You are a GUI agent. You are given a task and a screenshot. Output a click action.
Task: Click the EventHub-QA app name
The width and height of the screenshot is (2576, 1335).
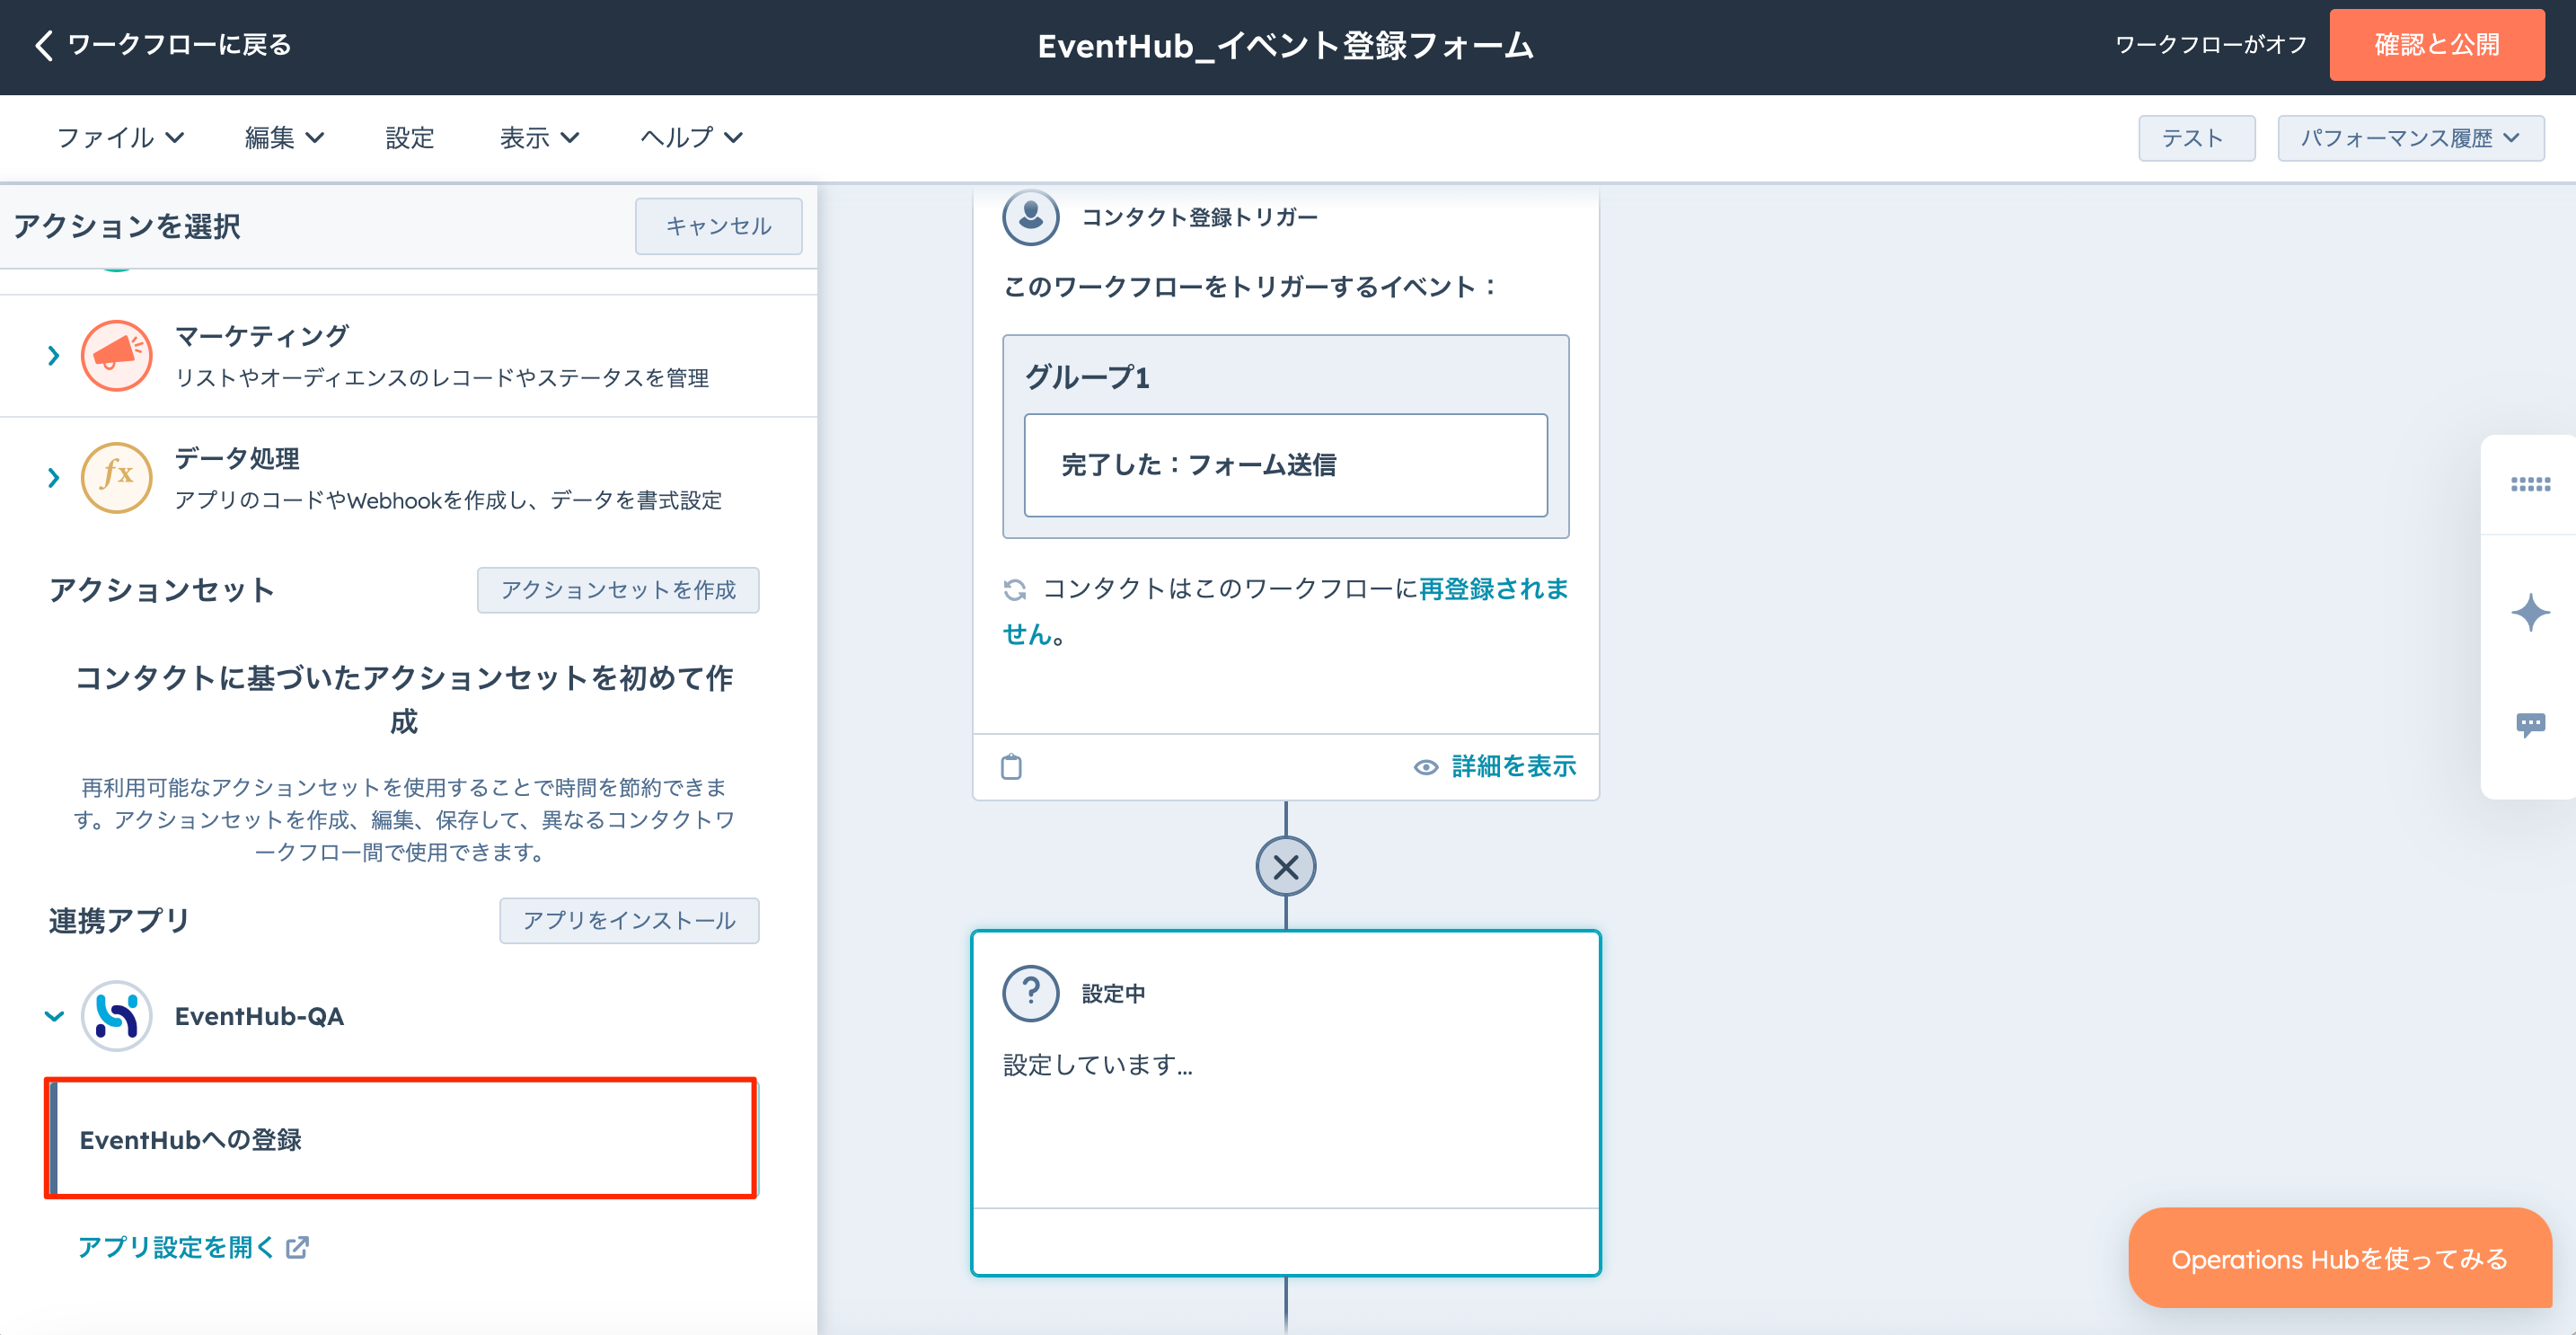click(259, 1016)
